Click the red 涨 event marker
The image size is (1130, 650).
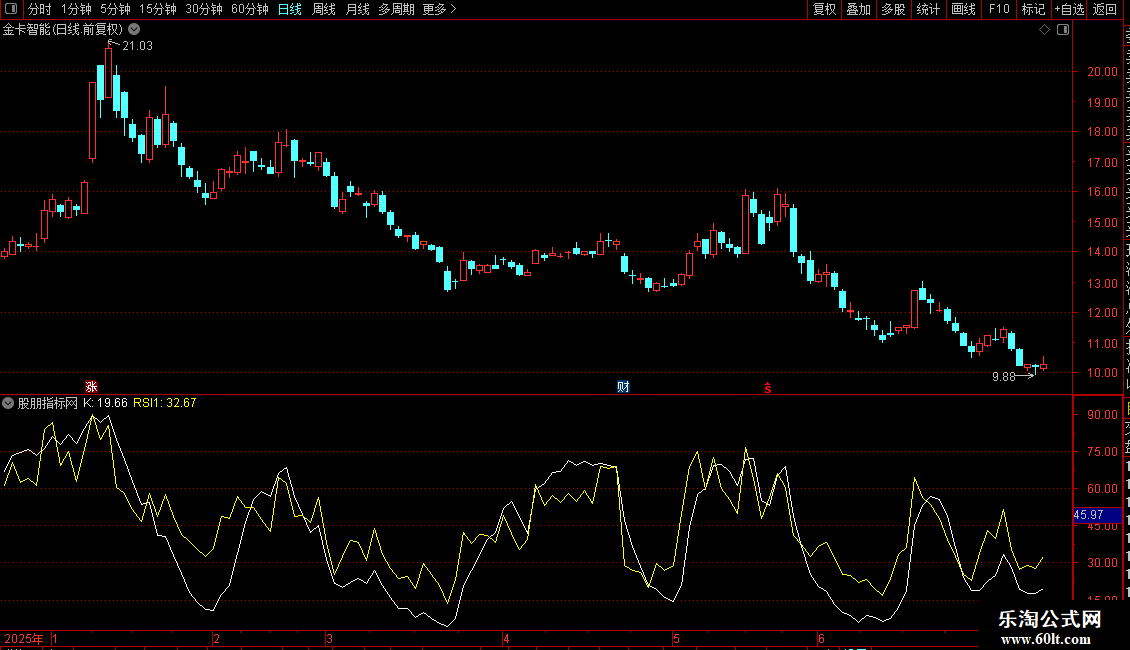pyautogui.click(x=91, y=387)
